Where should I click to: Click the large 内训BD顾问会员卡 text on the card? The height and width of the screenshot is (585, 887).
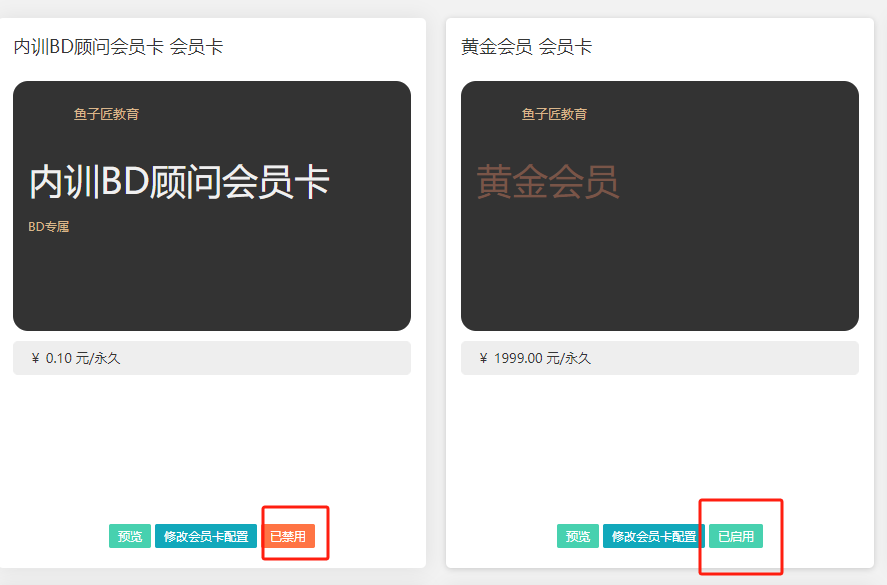(179, 182)
